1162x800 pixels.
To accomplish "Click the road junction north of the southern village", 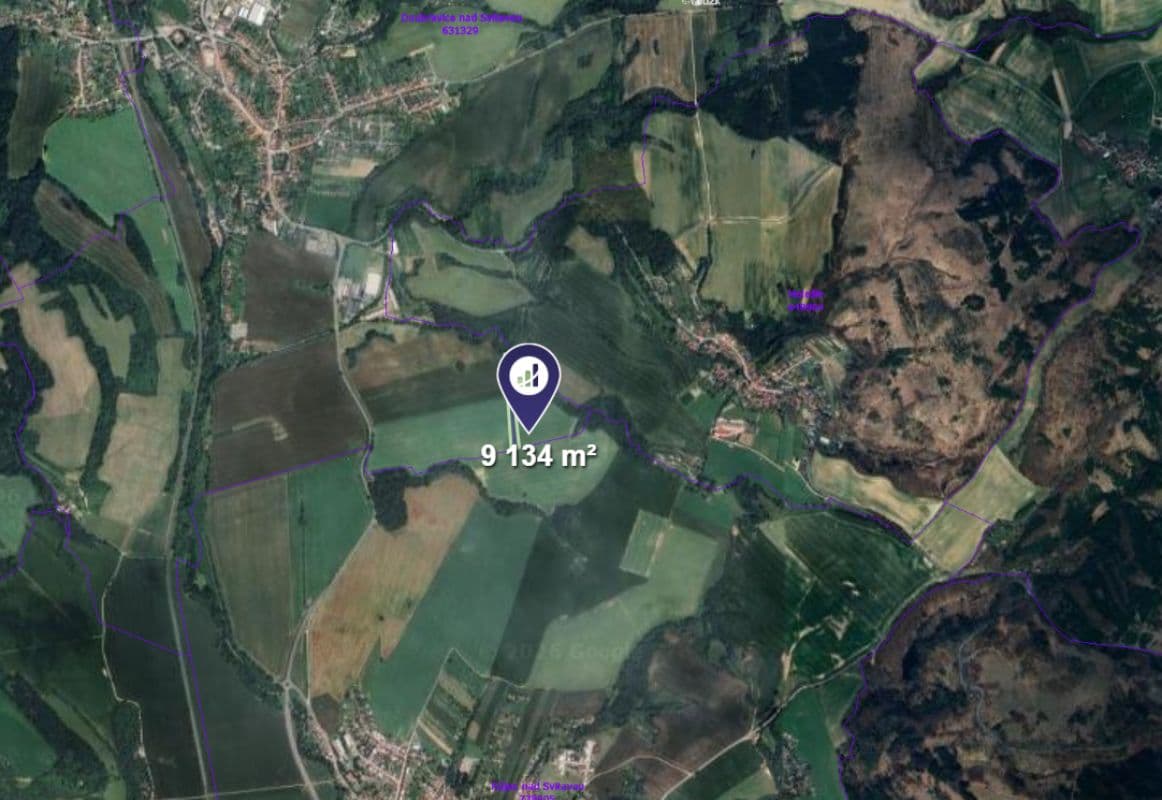I will [287, 684].
